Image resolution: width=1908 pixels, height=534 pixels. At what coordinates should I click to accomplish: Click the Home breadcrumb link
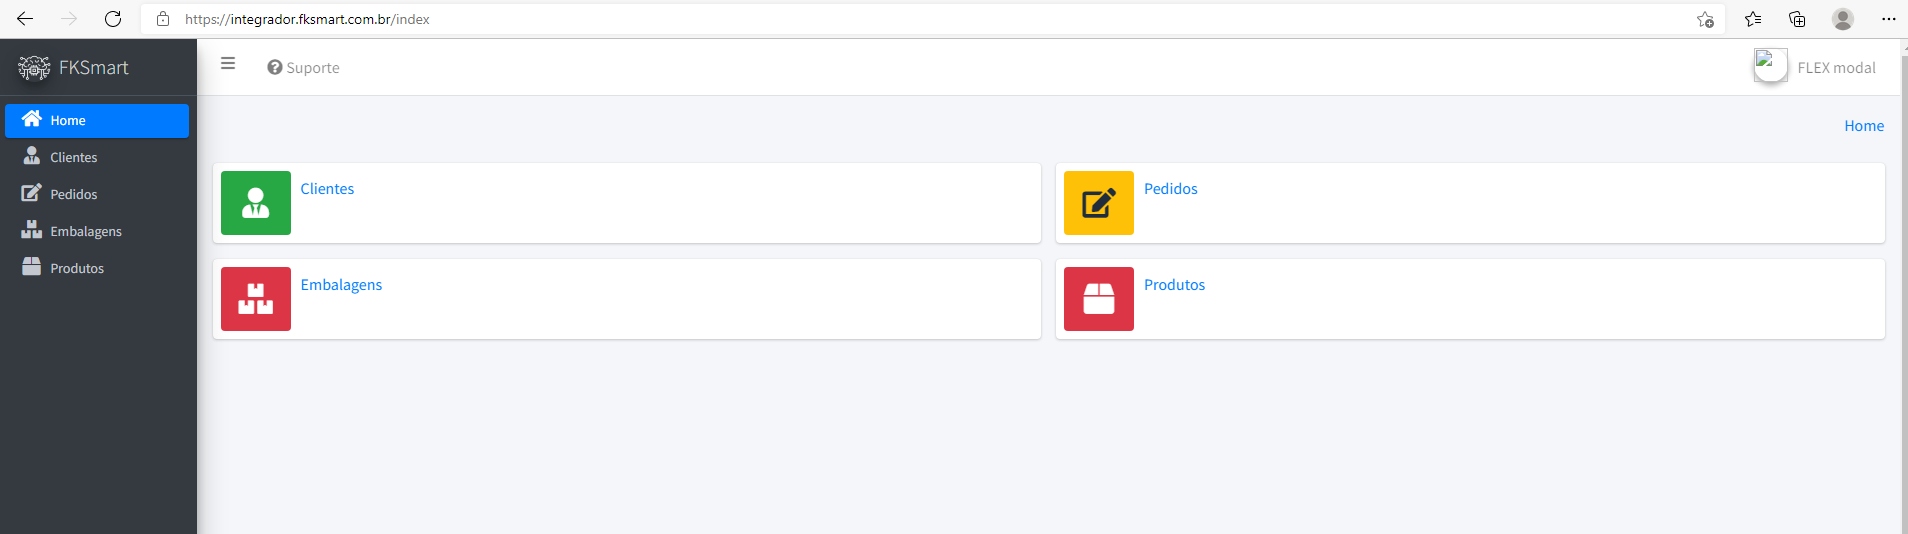coord(1863,126)
